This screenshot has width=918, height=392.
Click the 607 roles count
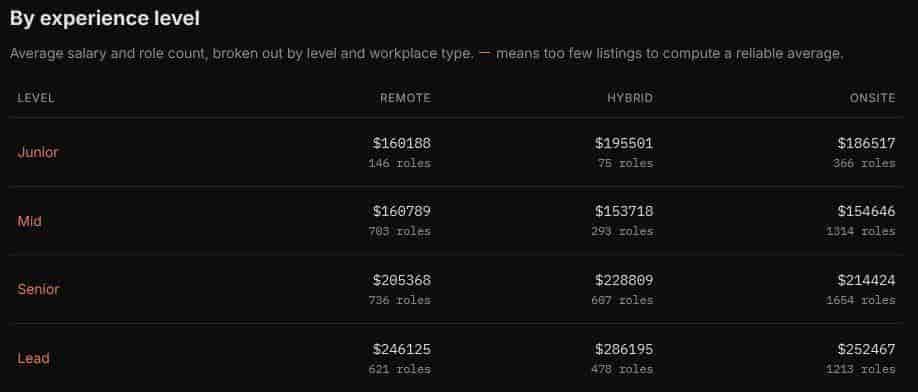pyautogui.click(x=622, y=300)
